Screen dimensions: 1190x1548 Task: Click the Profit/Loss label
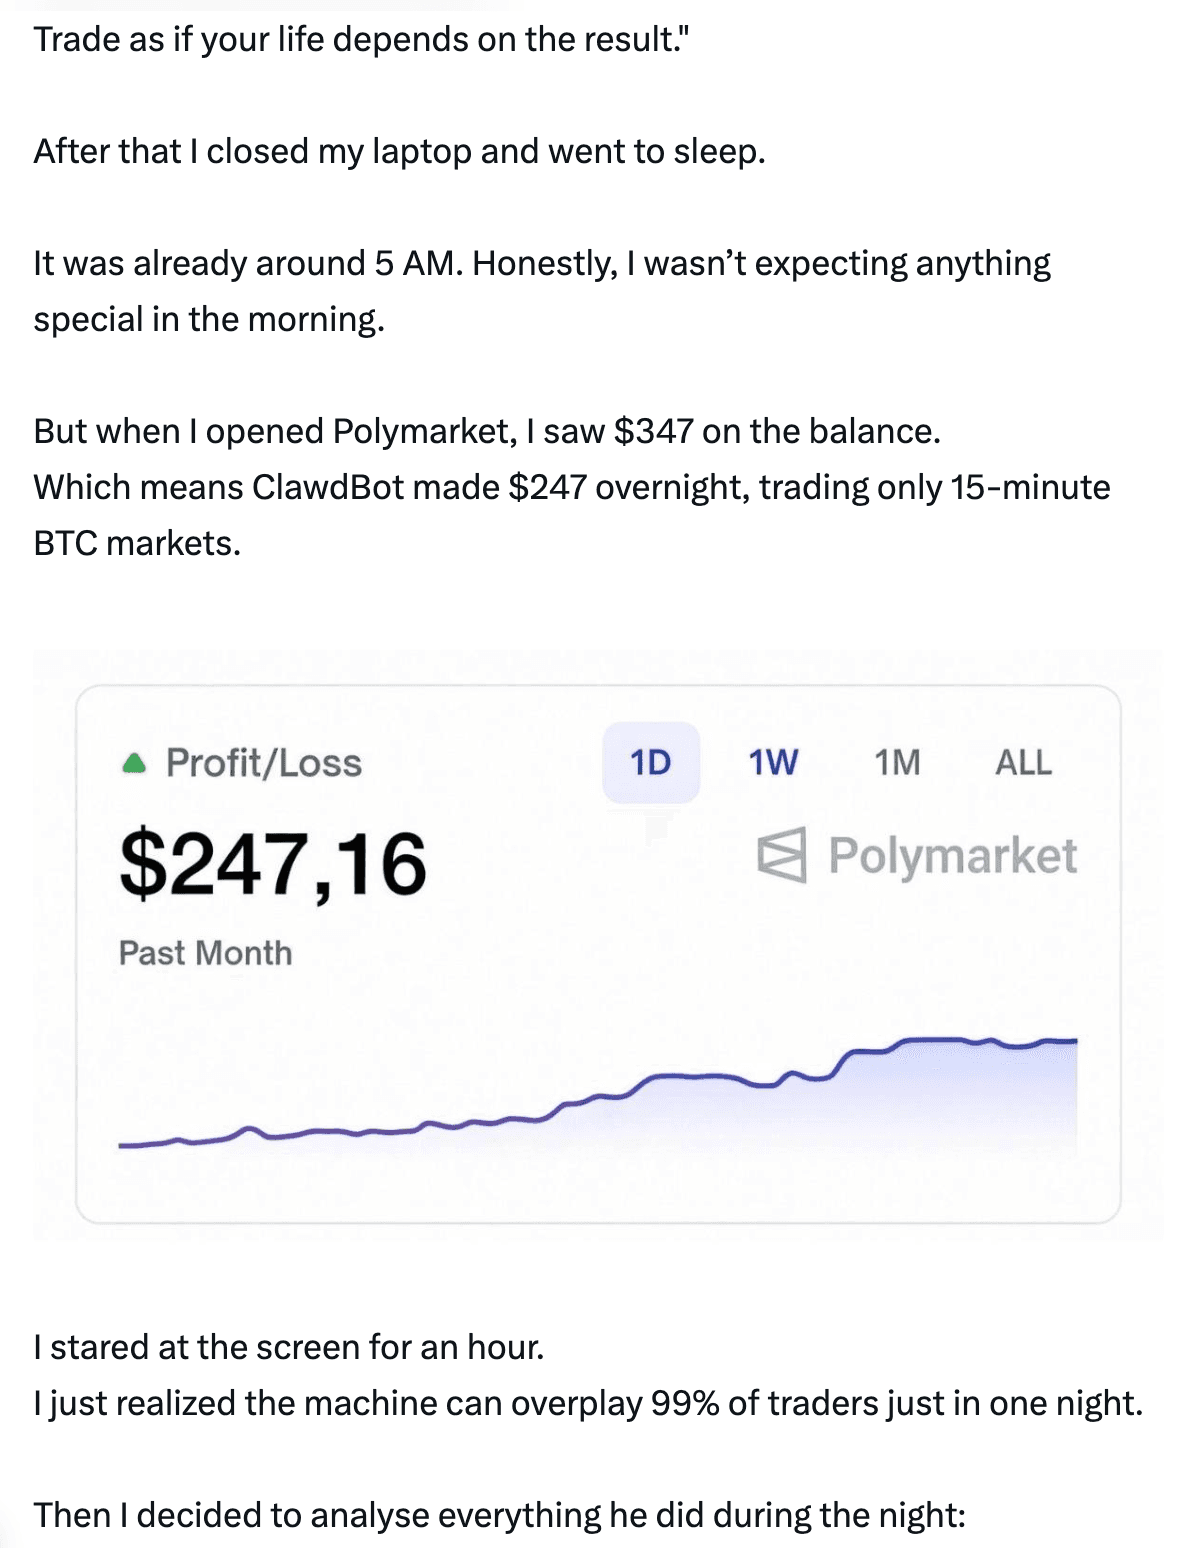pyautogui.click(x=263, y=763)
